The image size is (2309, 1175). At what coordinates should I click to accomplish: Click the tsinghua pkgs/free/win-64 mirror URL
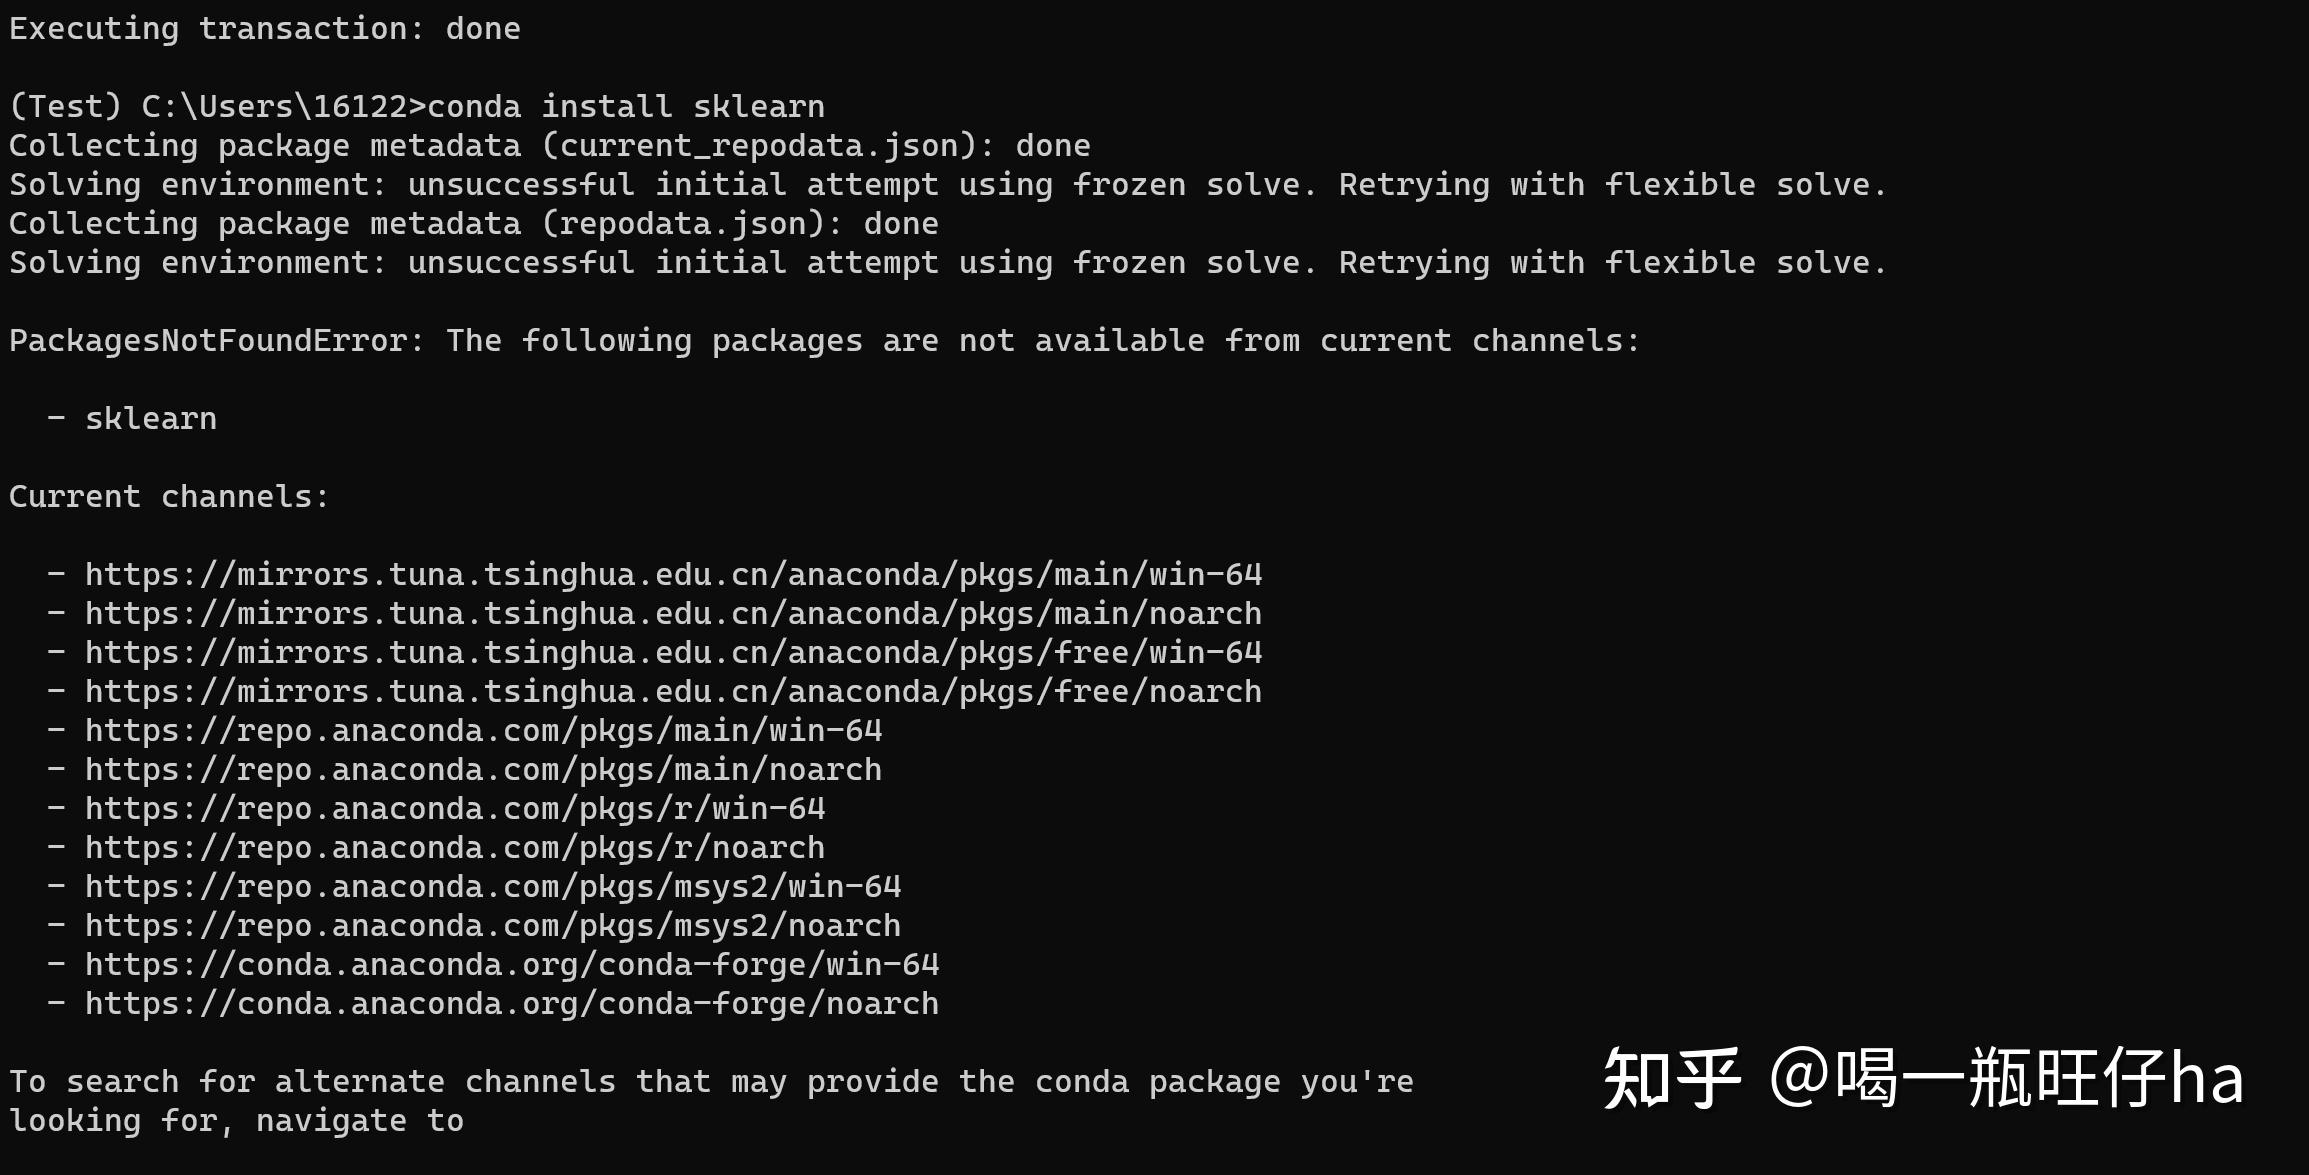[673, 653]
